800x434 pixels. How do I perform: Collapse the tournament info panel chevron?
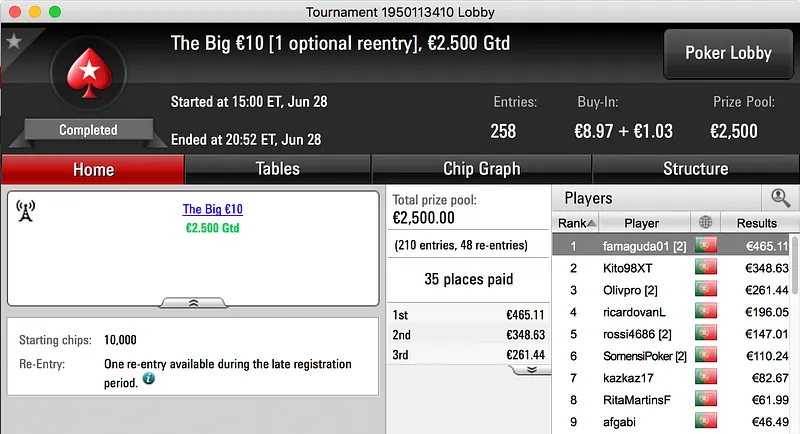pos(193,301)
